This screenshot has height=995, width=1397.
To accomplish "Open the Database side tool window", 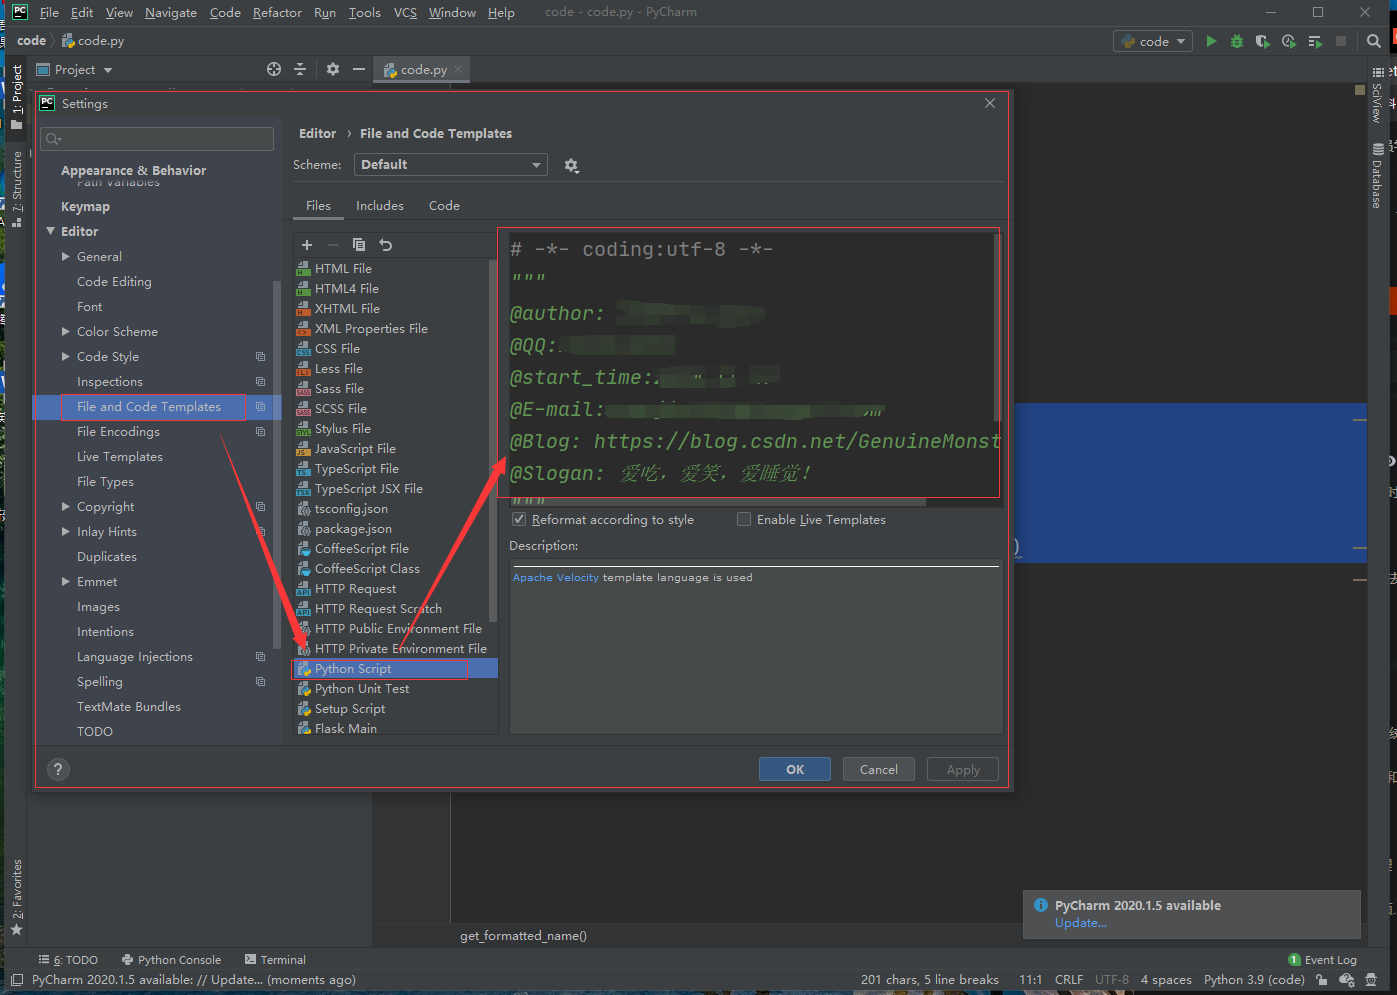I will (x=1377, y=176).
